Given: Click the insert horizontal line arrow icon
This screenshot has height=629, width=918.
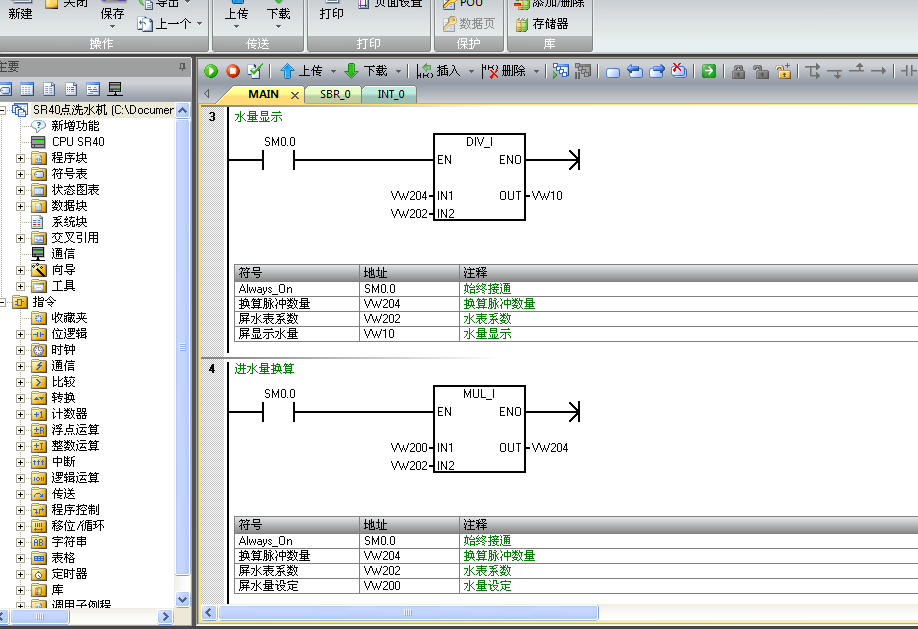Looking at the screenshot, I should click(878, 71).
